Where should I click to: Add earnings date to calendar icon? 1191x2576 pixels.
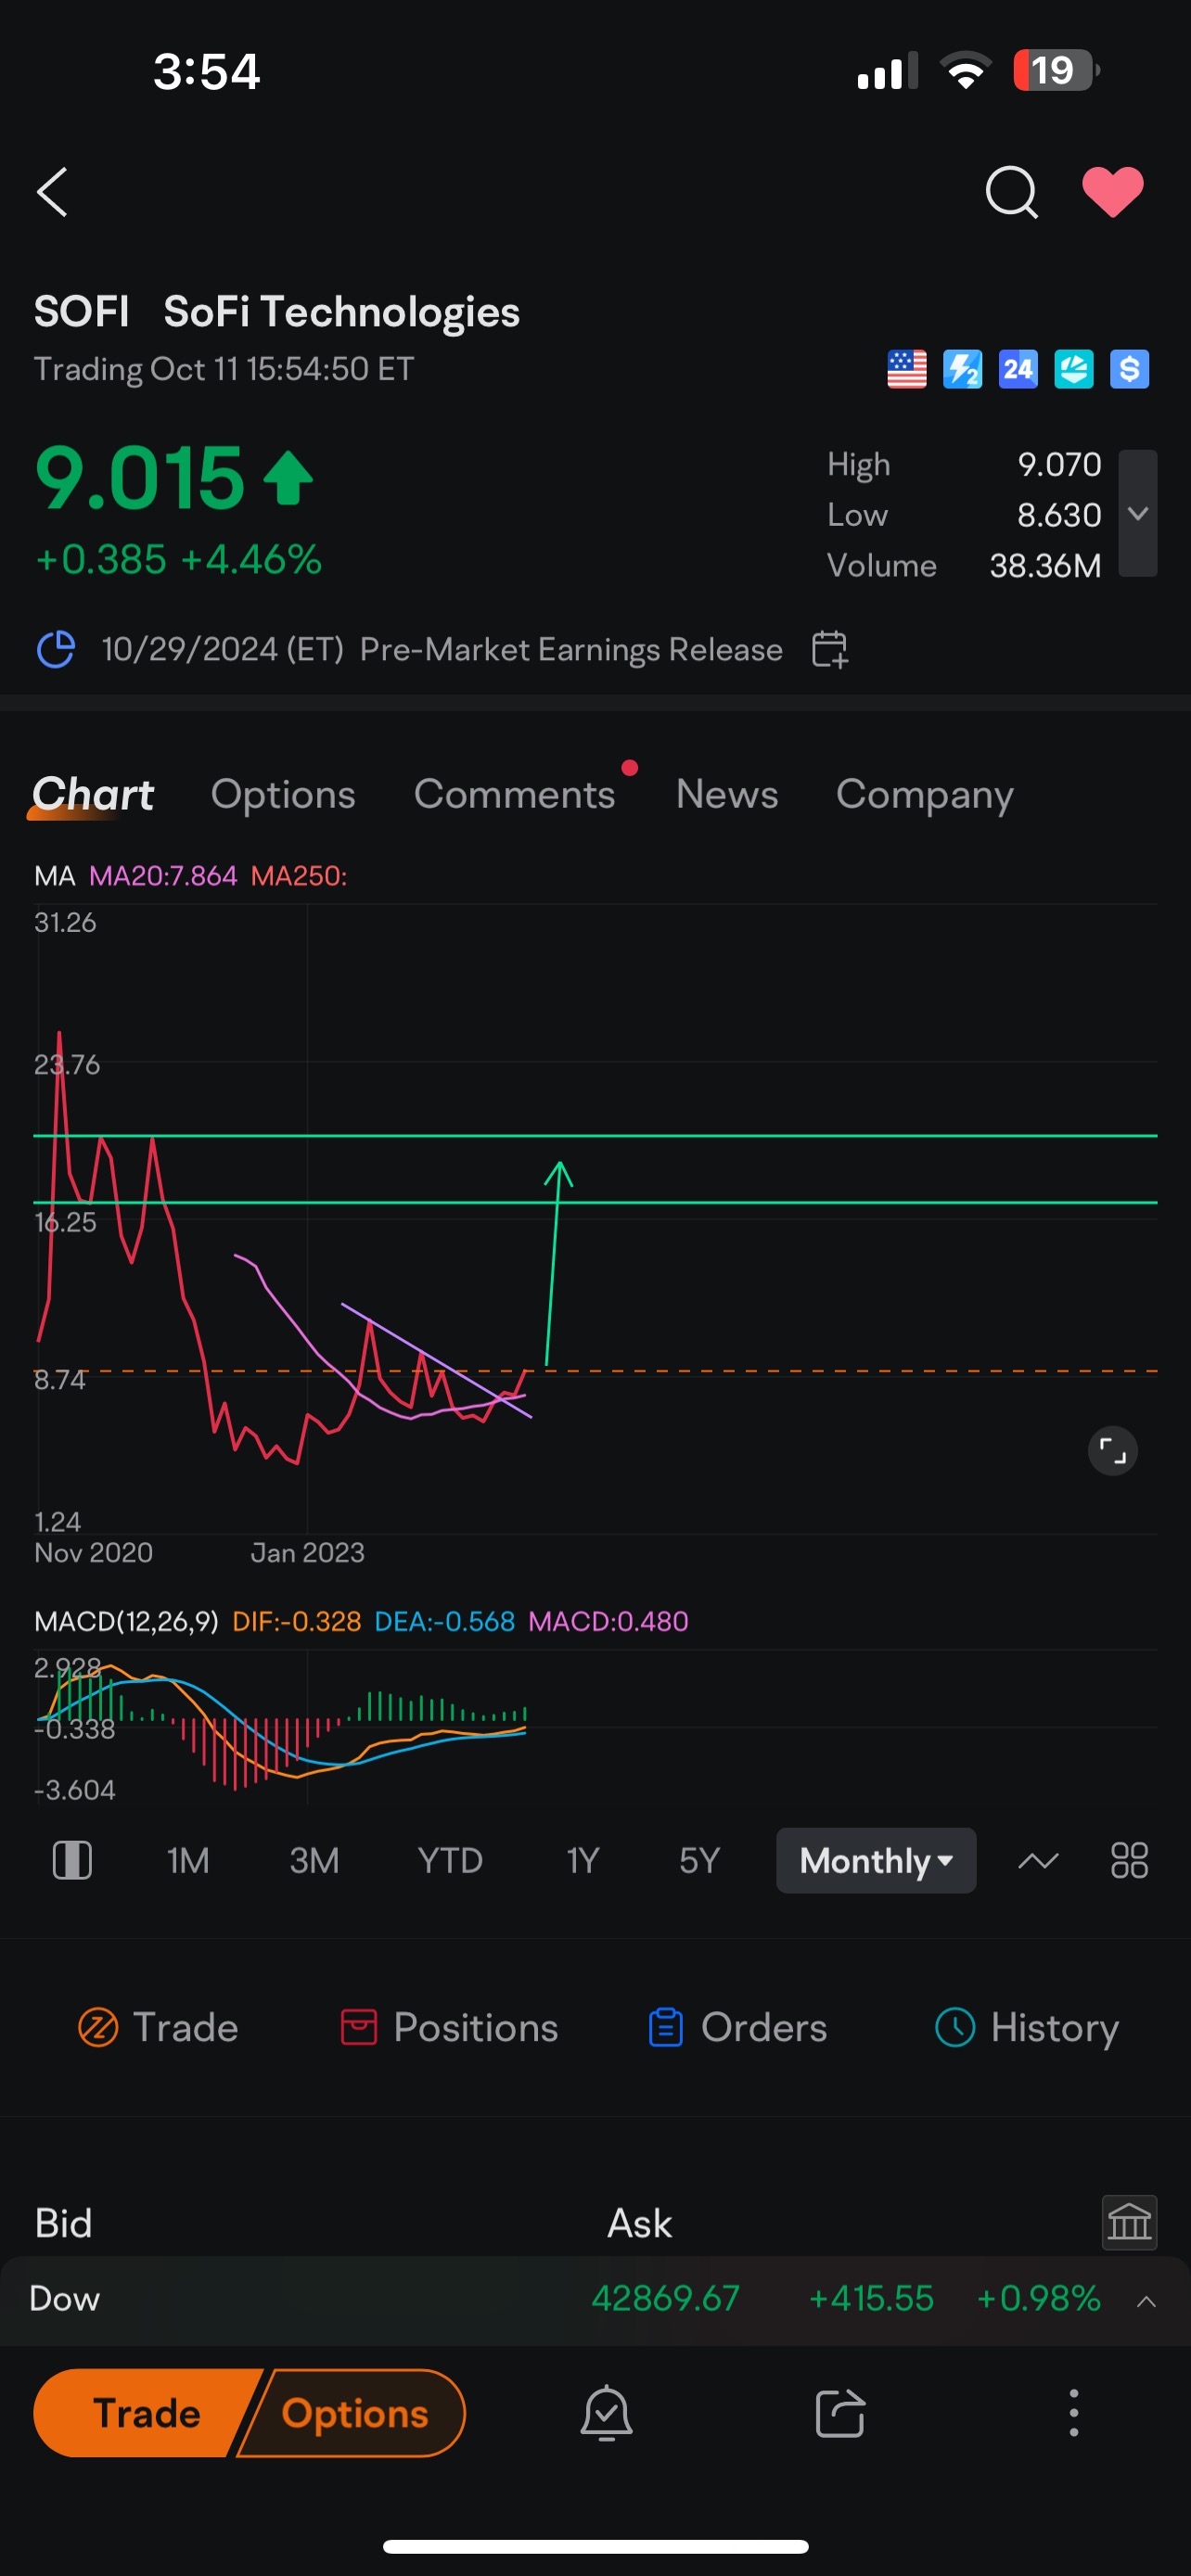(x=829, y=649)
